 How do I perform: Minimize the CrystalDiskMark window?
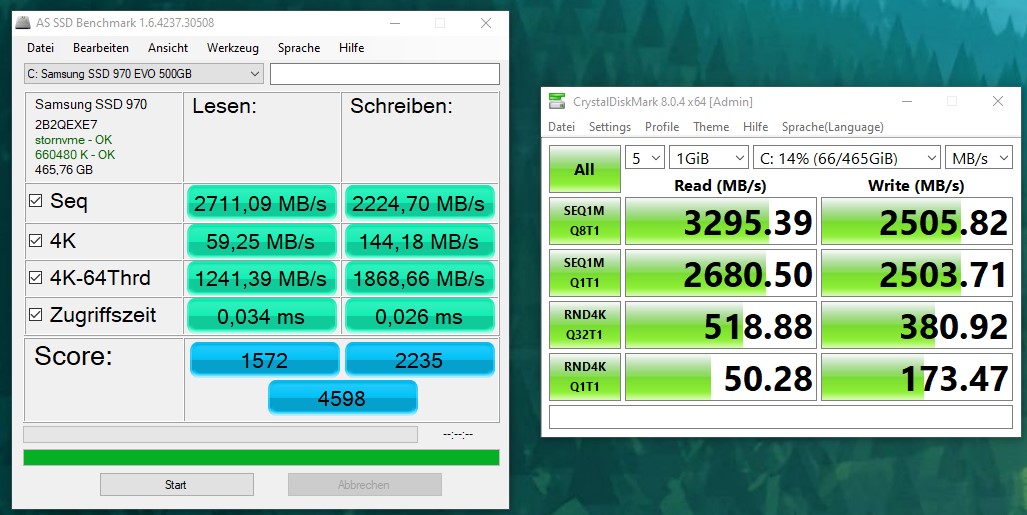point(907,102)
